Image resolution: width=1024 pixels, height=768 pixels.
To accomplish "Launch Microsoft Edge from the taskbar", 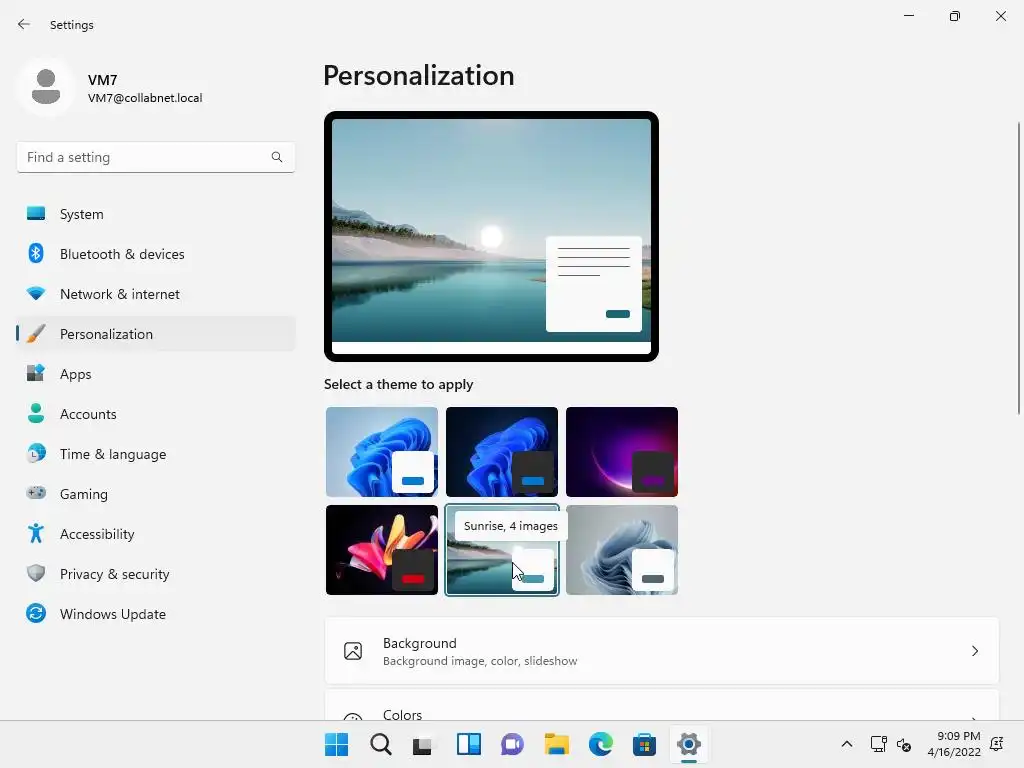I will click(601, 744).
